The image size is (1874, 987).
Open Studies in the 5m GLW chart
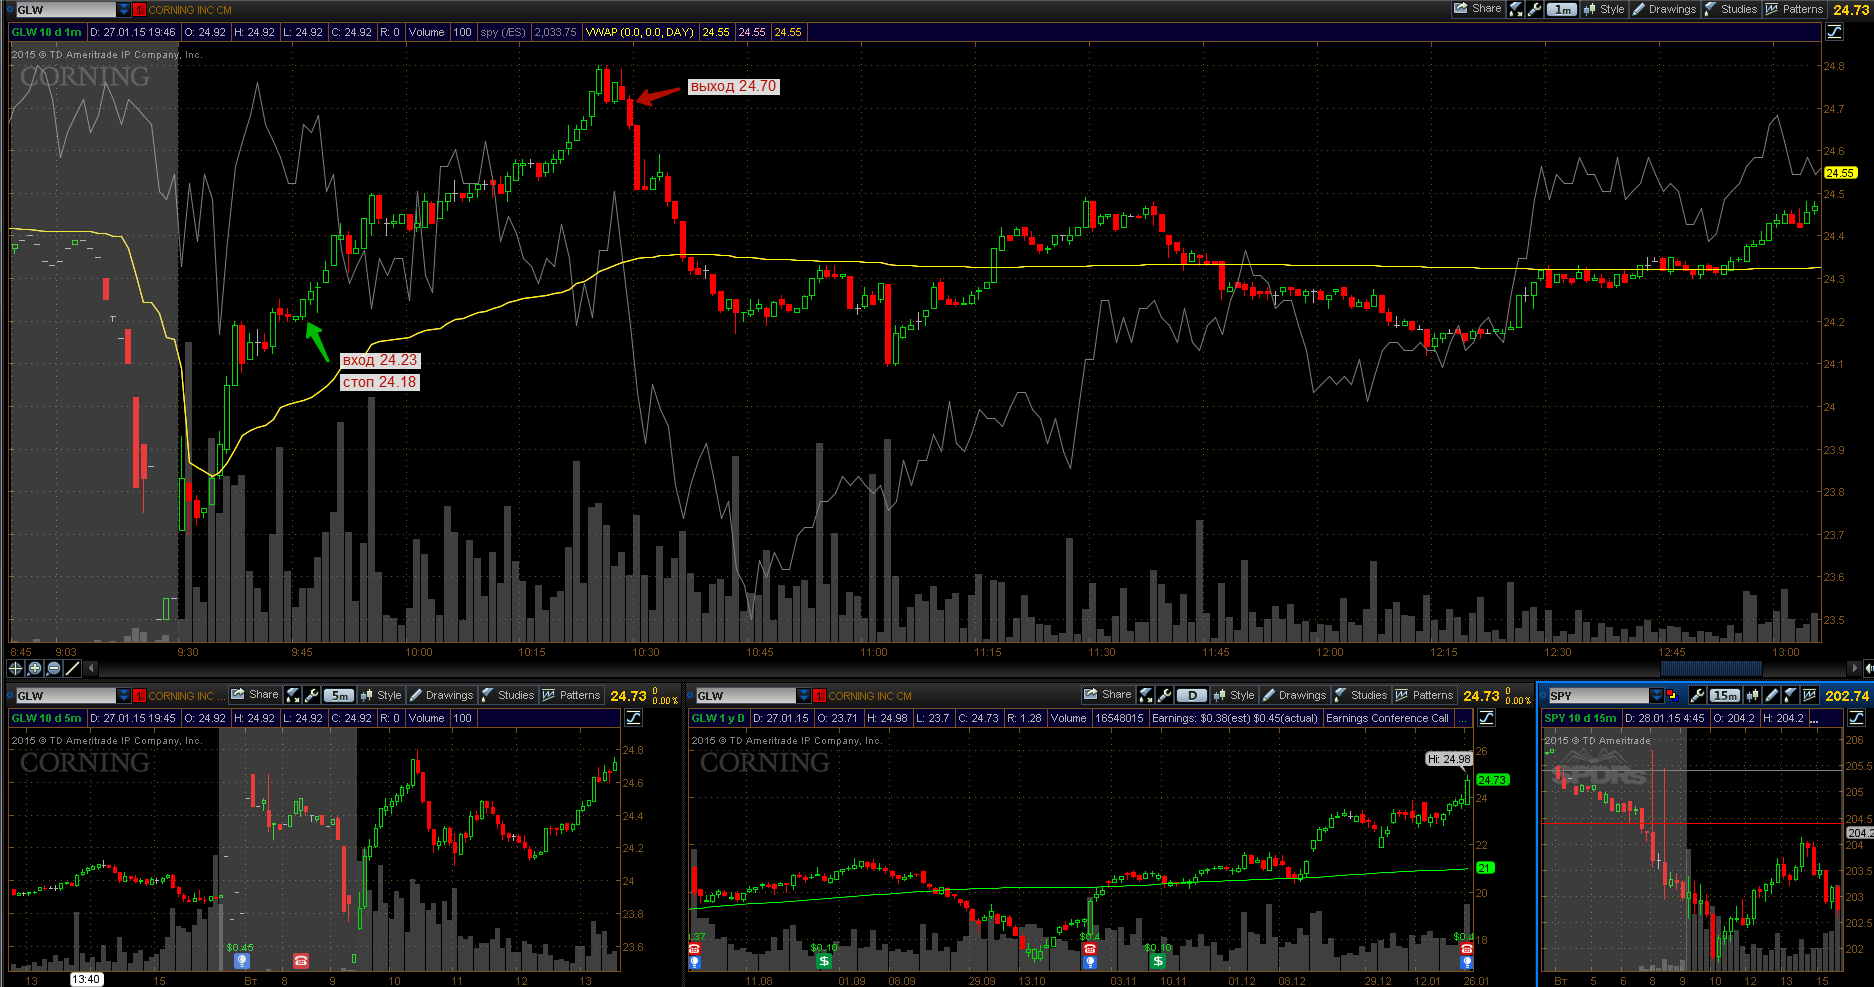(508, 695)
